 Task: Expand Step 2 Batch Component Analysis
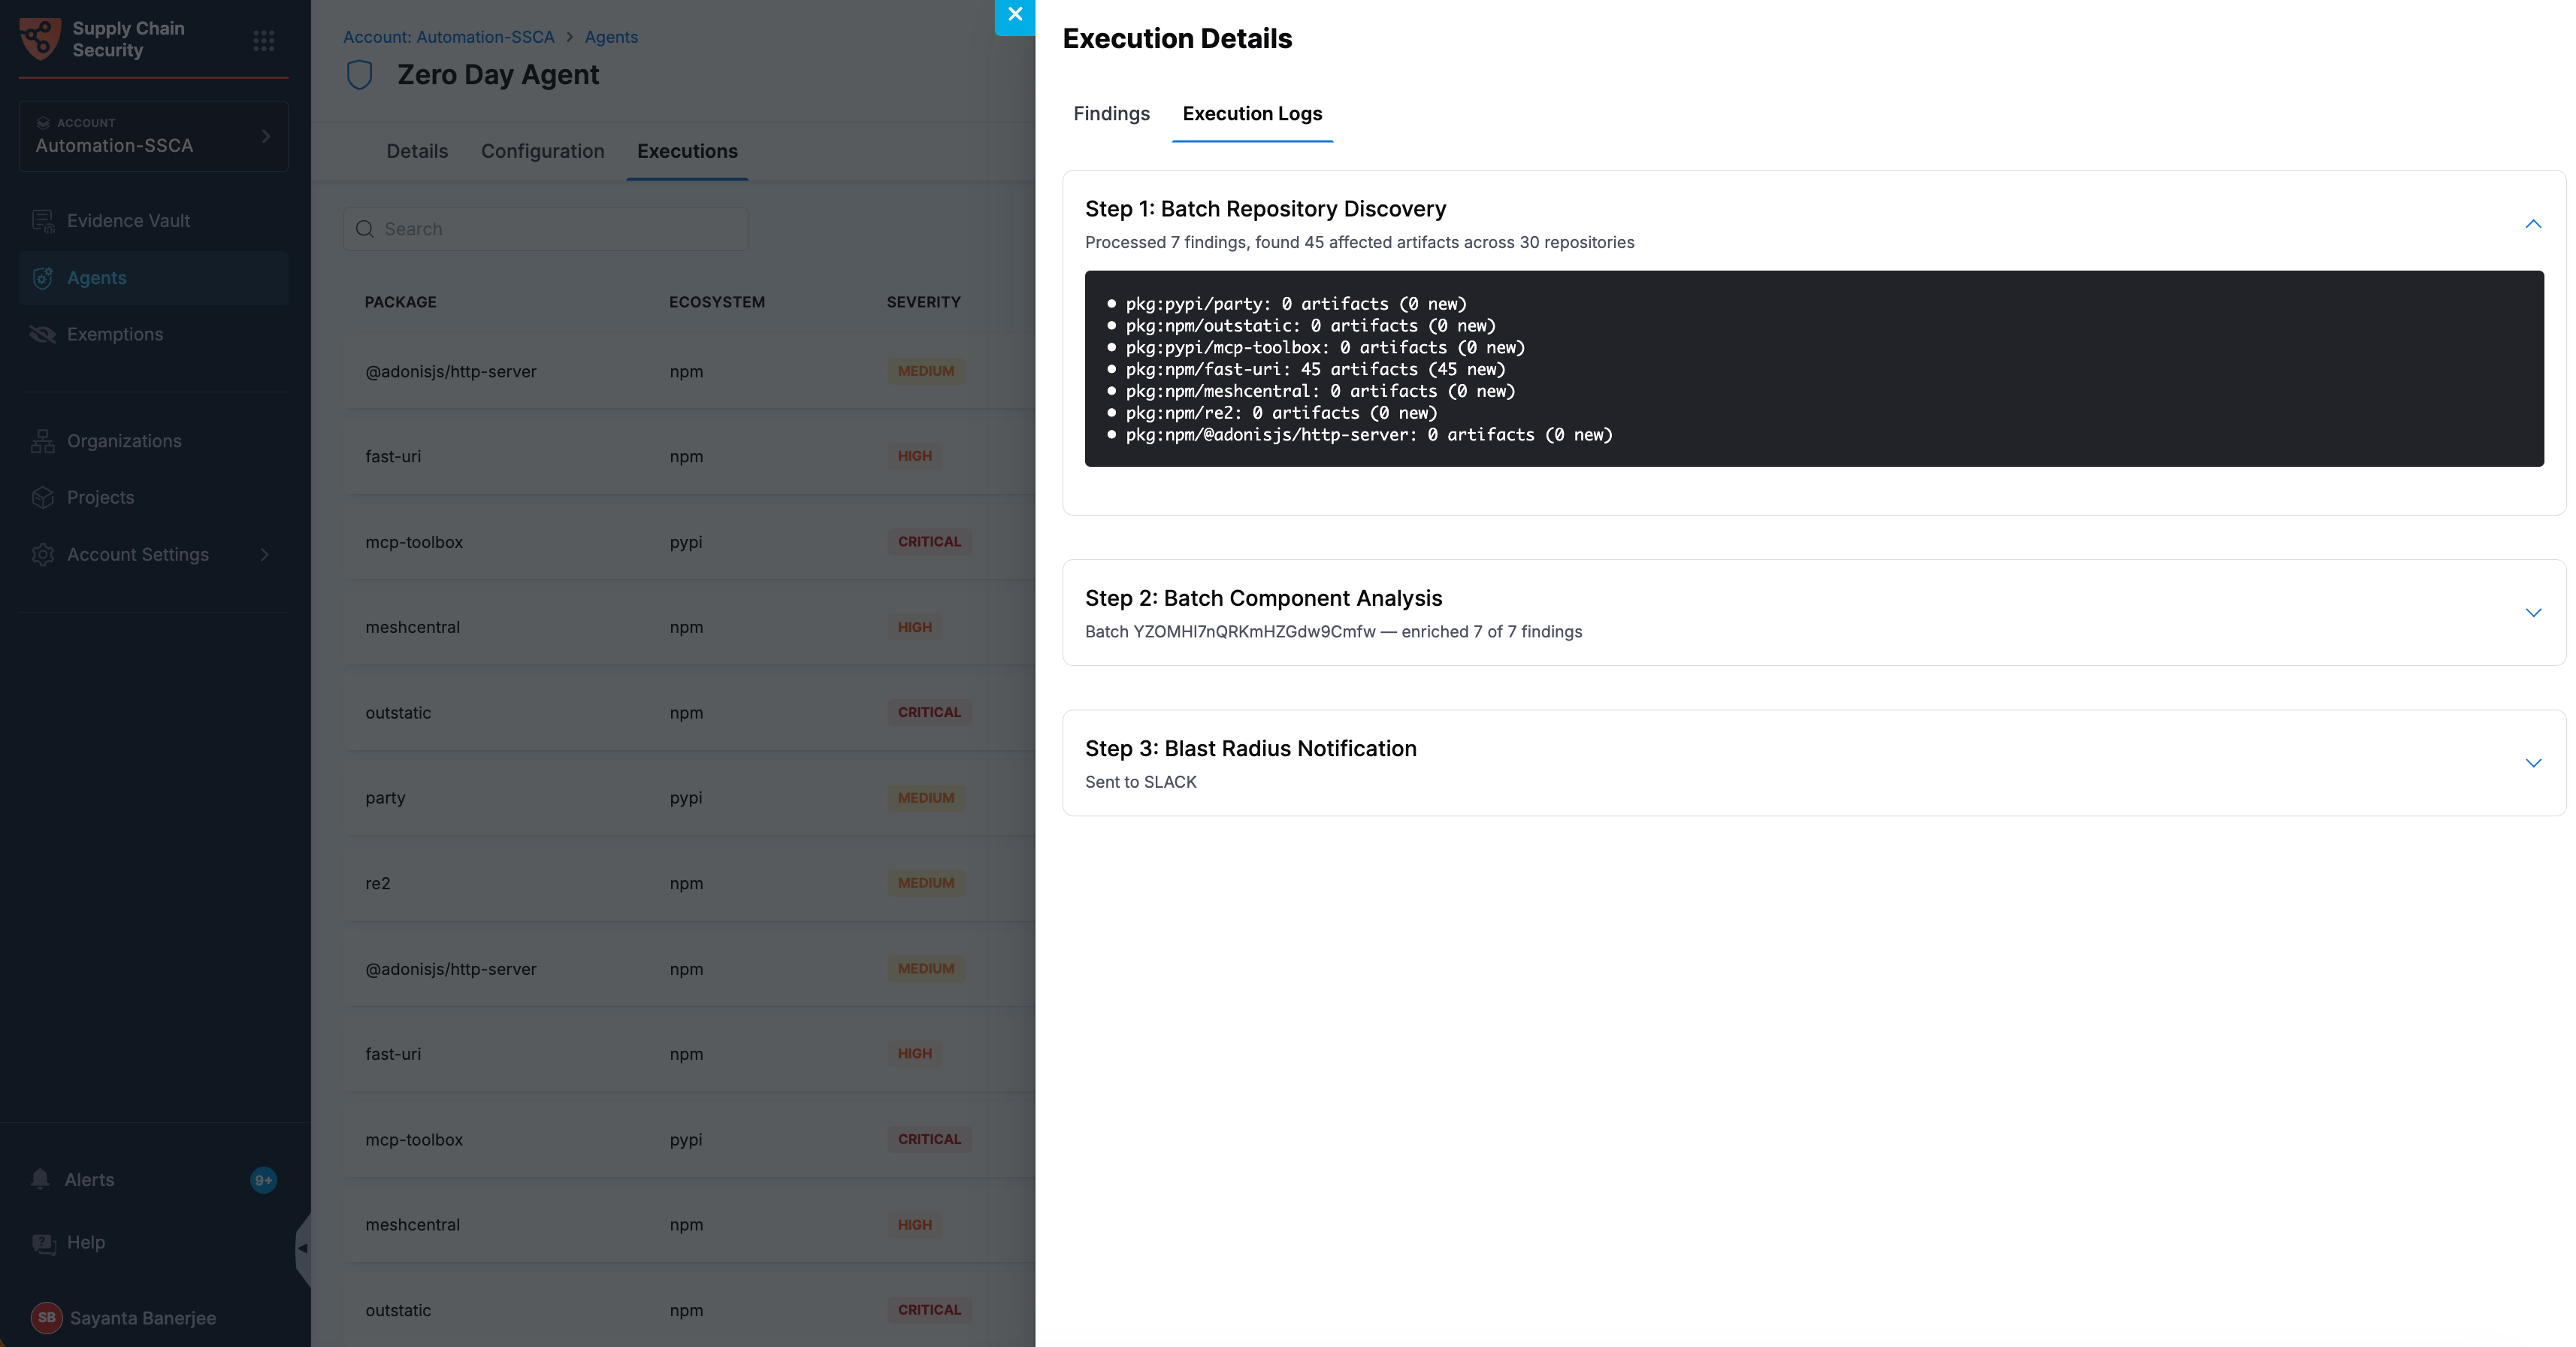click(2532, 613)
